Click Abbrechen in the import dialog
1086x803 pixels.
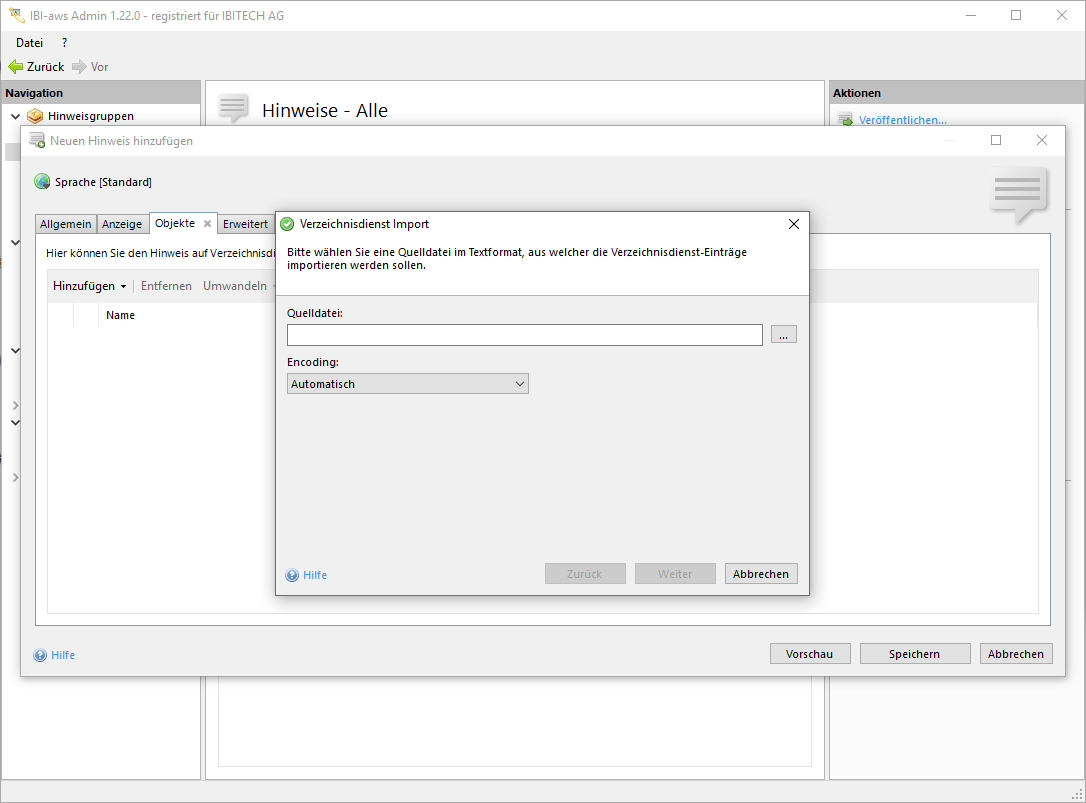tap(761, 574)
